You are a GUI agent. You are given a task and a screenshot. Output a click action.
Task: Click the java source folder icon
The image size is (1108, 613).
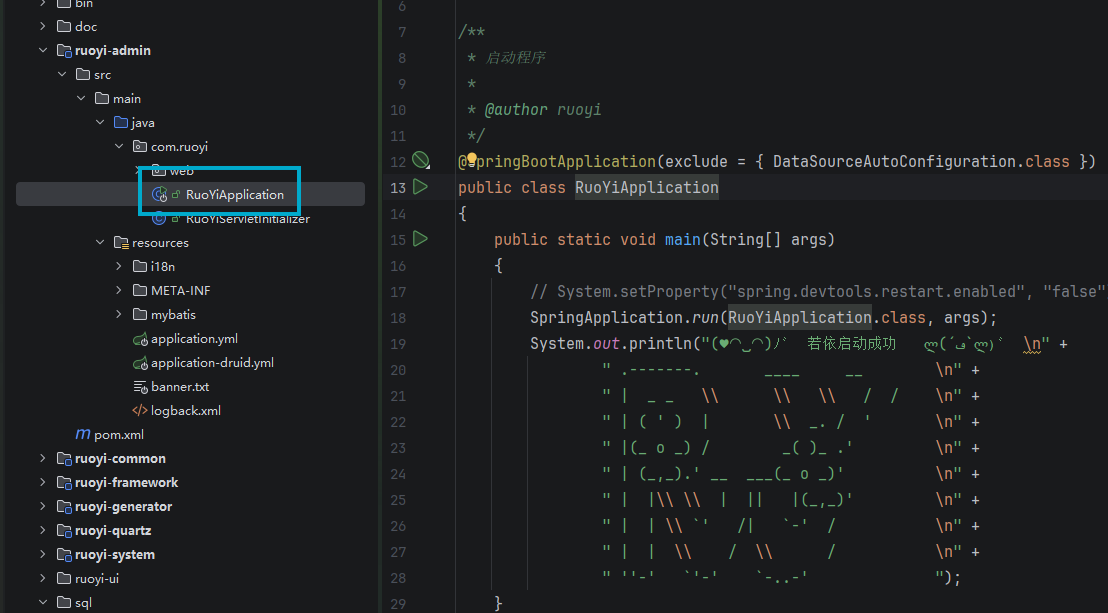[x=121, y=122]
